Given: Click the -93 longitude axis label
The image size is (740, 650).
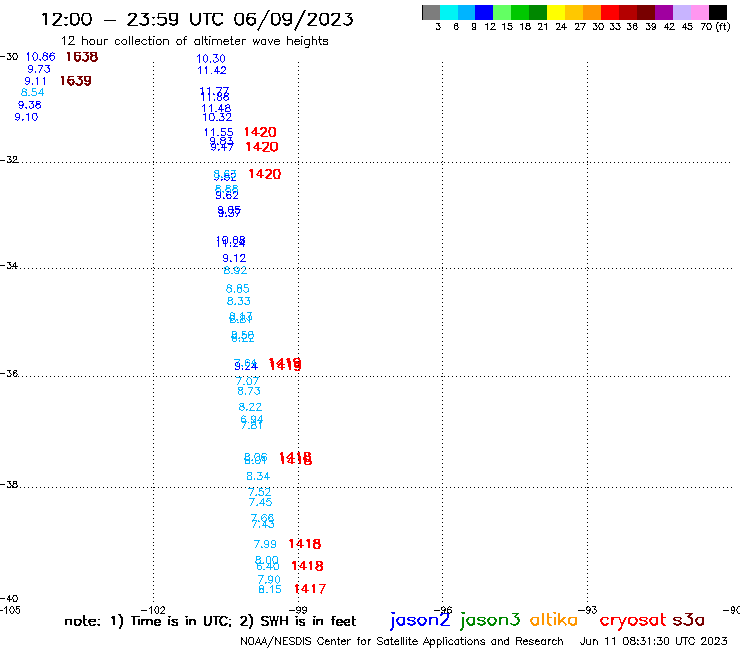Looking at the screenshot, I should point(588,610).
